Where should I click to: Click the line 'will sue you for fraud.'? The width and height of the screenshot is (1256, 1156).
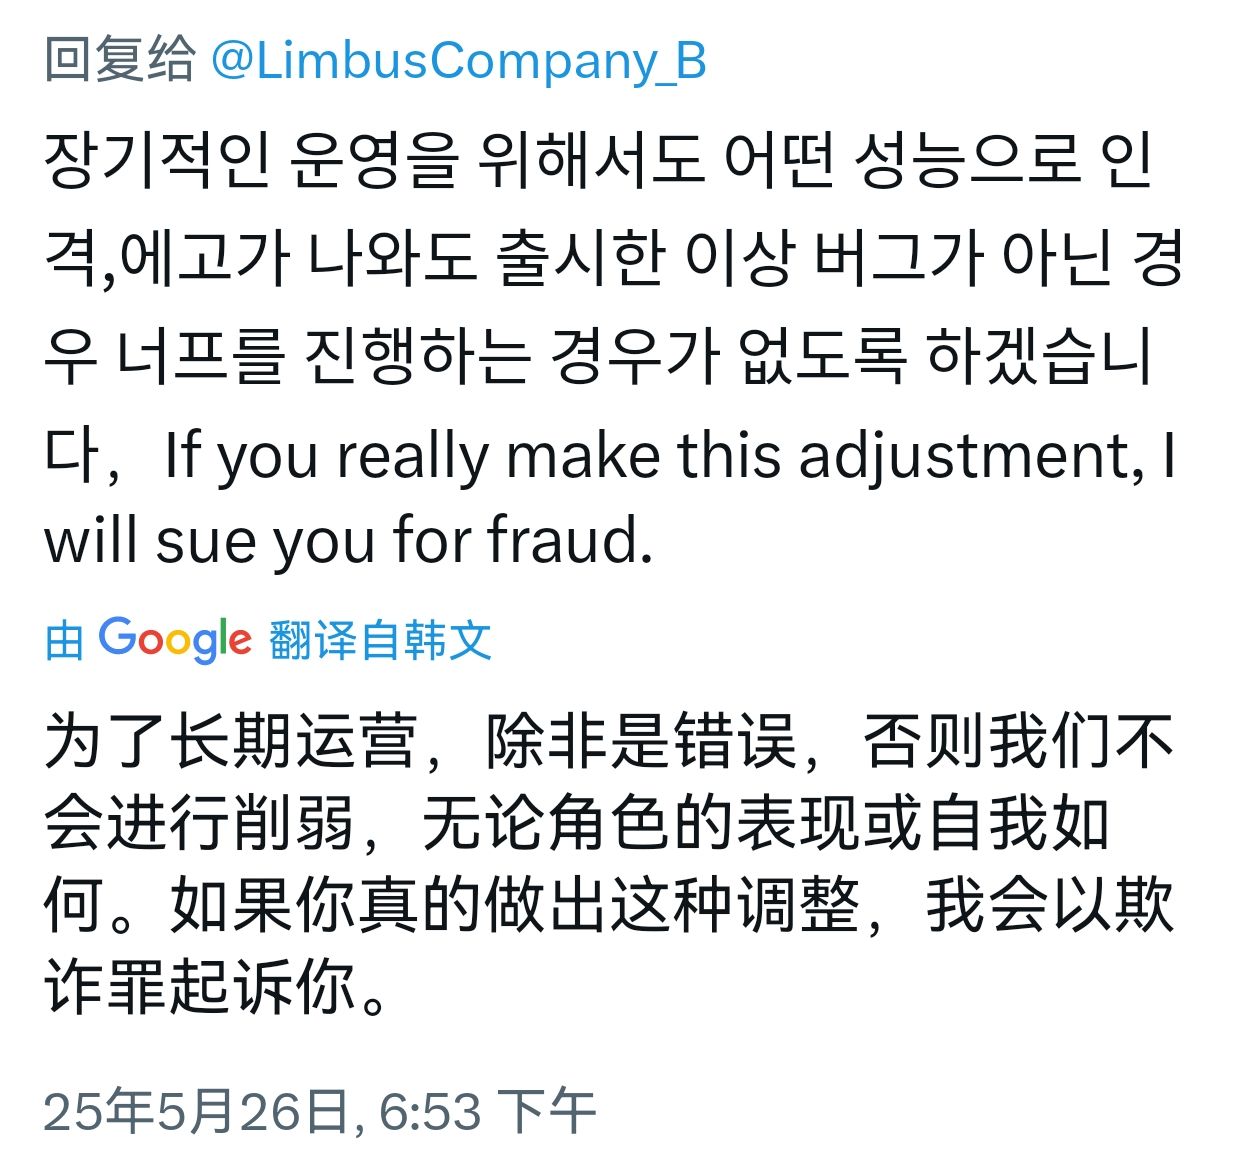[x=349, y=540]
